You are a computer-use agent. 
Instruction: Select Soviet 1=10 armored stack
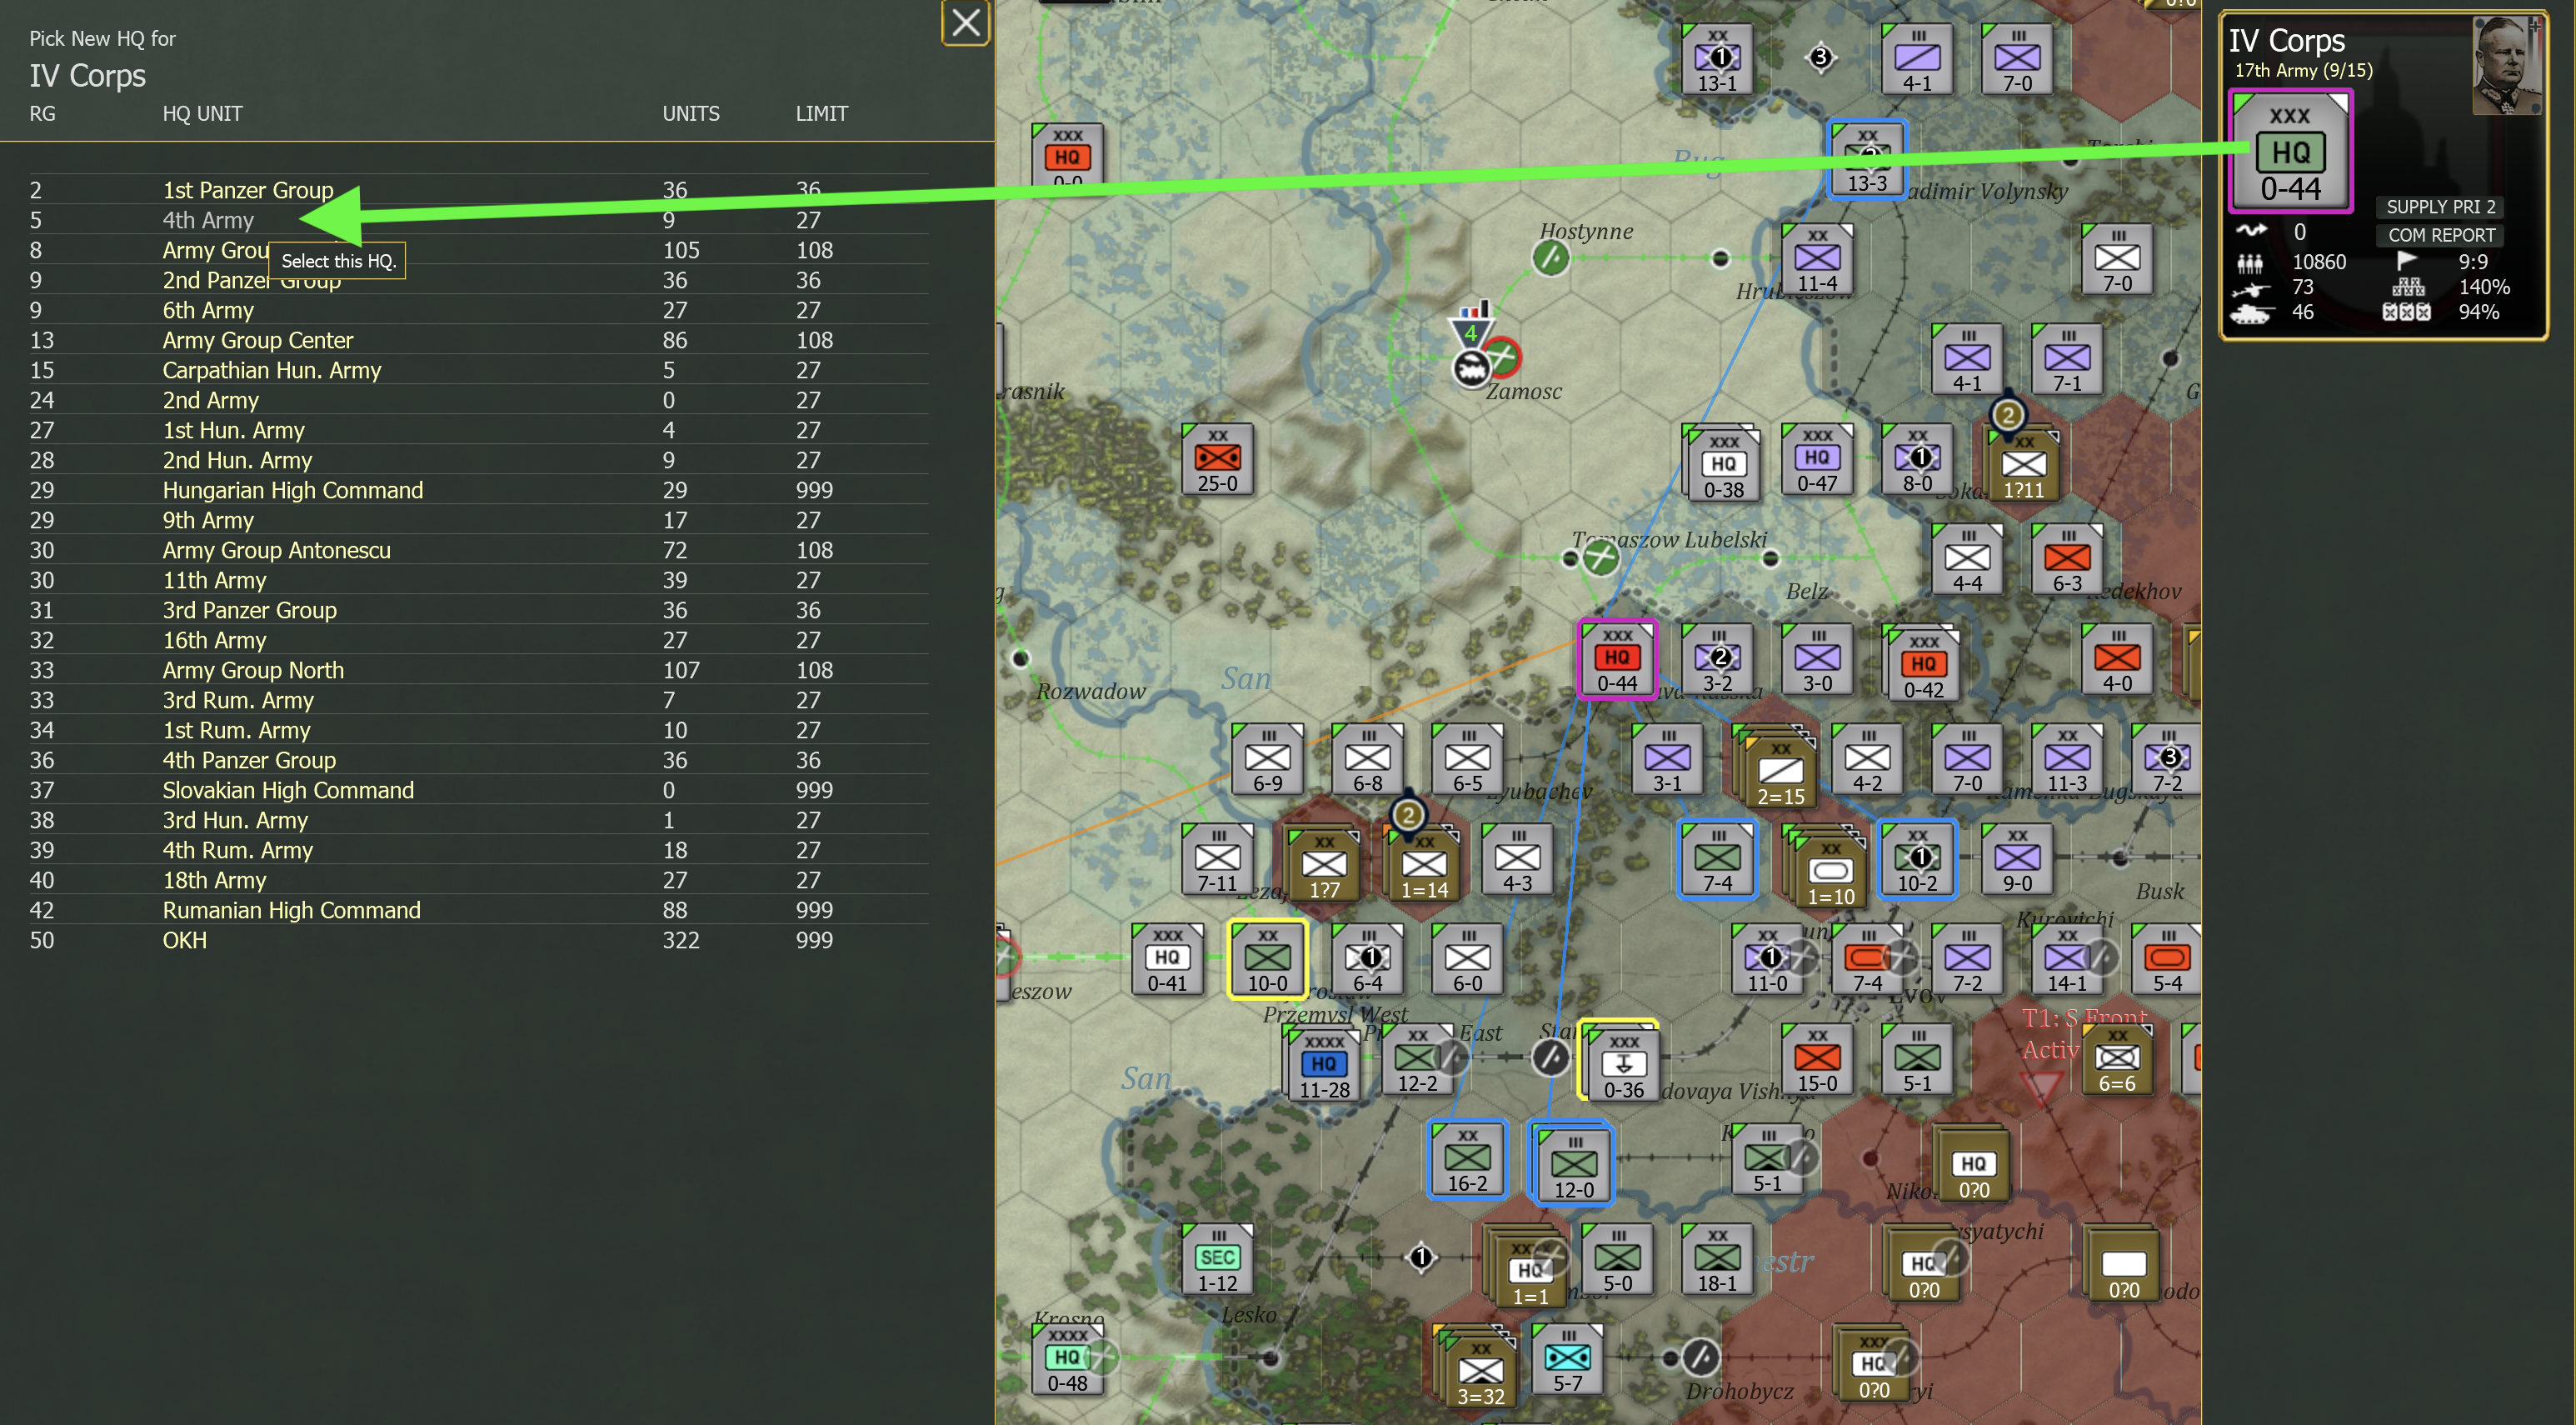1830,870
